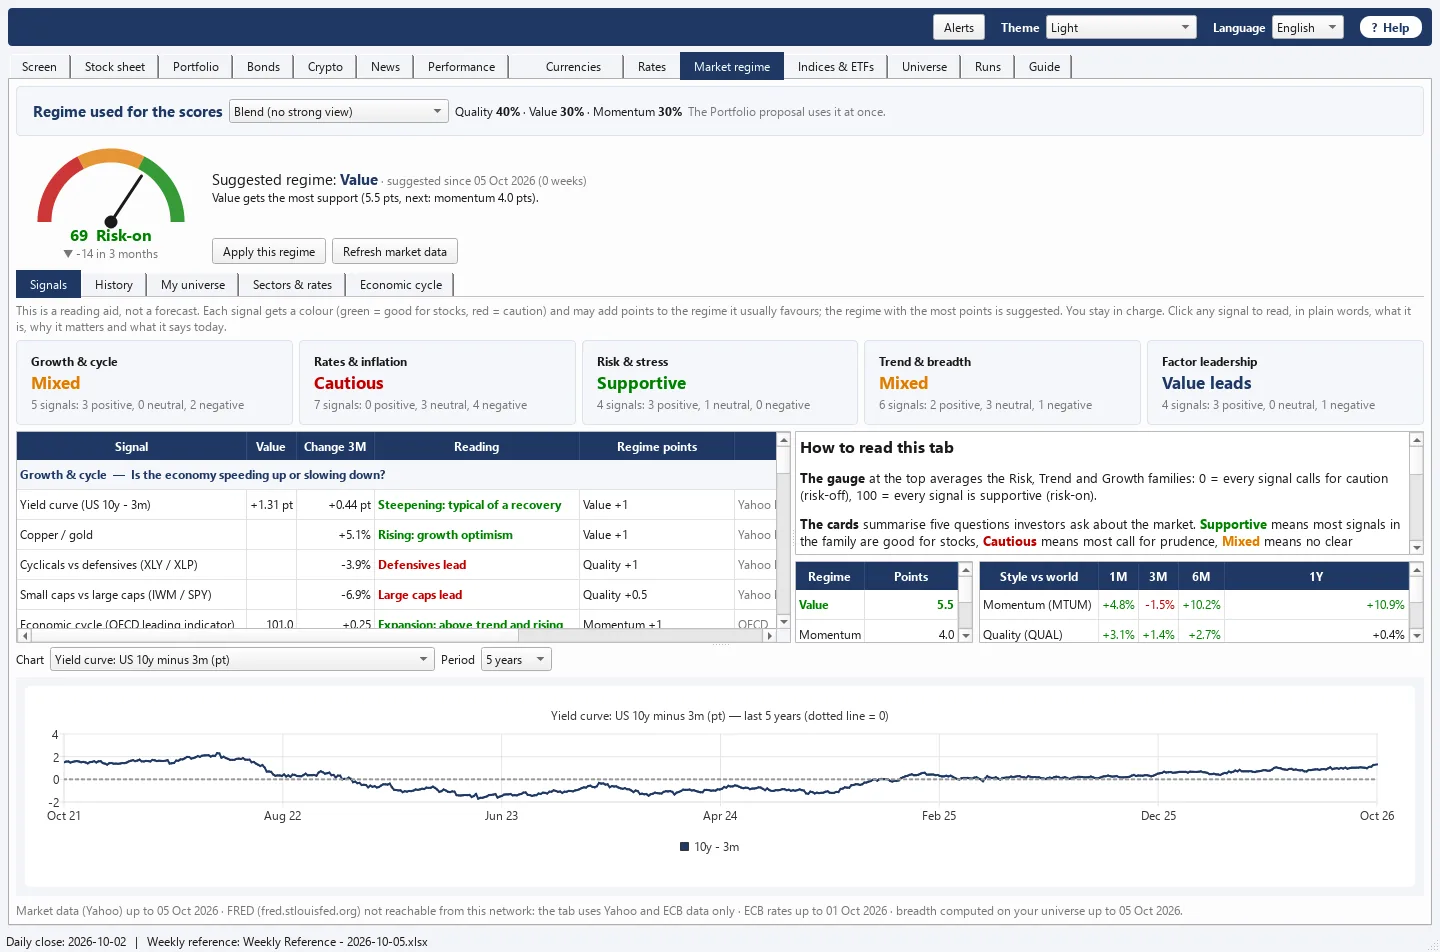1440x952 pixels.
Task: Select the Yield curve (US 10y - 3m) signal row
Action: pos(397,505)
